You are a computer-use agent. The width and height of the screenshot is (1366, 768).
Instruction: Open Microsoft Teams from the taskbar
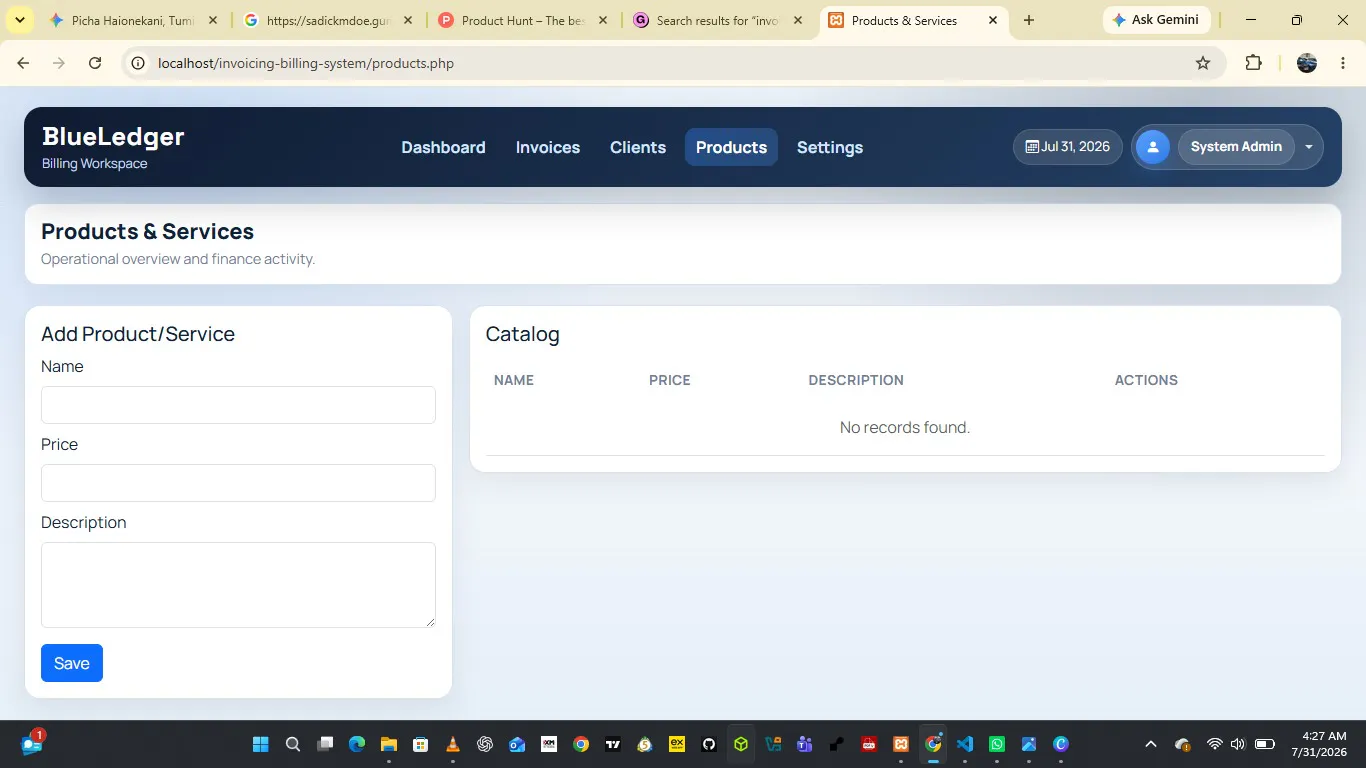pos(805,744)
